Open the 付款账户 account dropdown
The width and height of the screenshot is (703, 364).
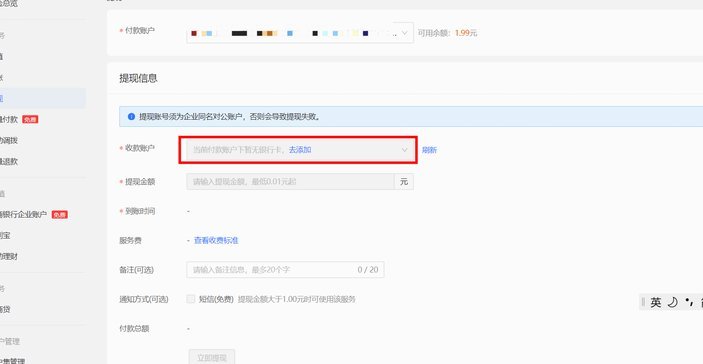(299, 33)
